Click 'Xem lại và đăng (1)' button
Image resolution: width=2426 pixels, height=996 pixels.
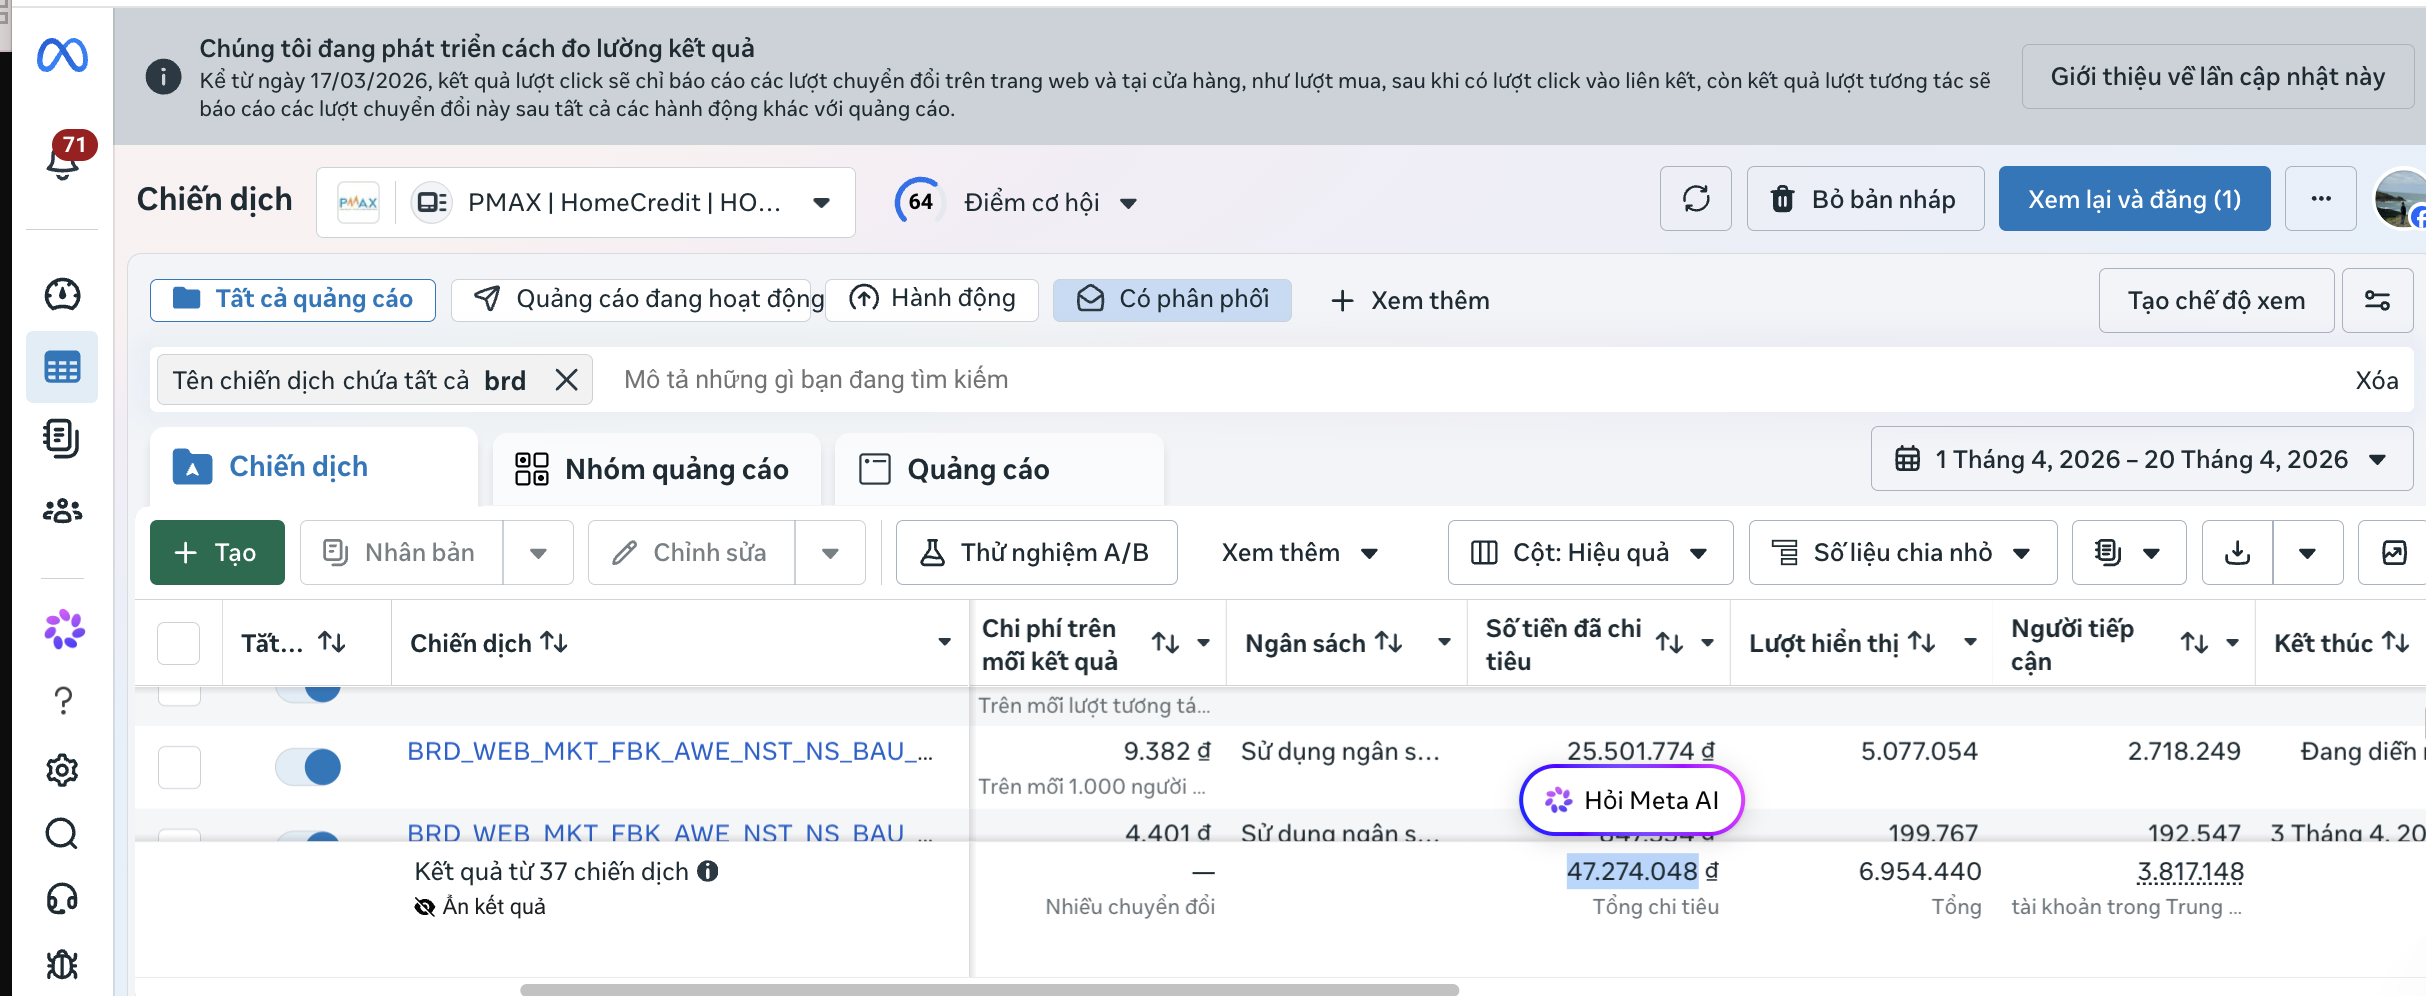tap(2134, 199)
